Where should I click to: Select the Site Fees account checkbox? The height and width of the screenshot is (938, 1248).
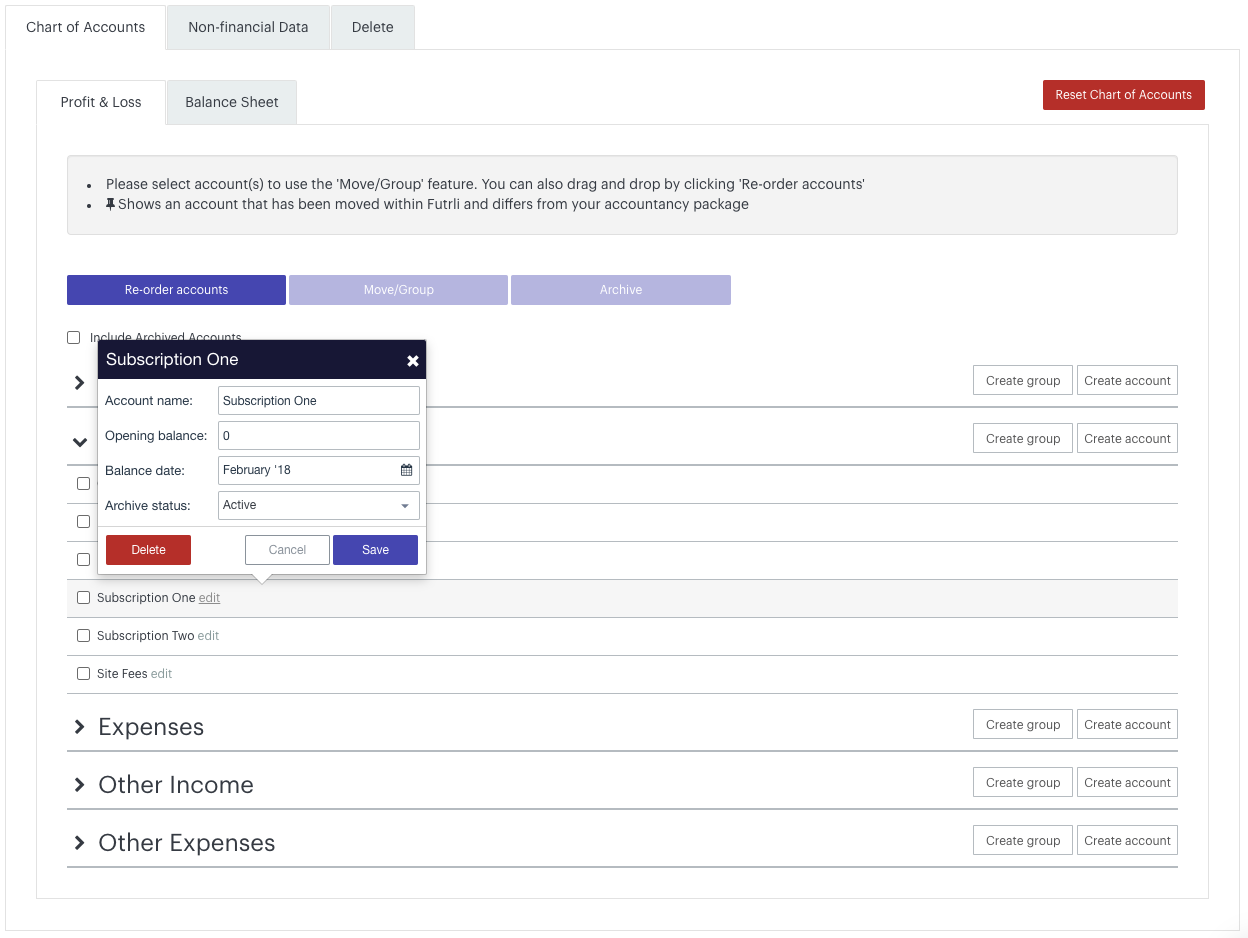pyautogui.click(x=84, y=674)
